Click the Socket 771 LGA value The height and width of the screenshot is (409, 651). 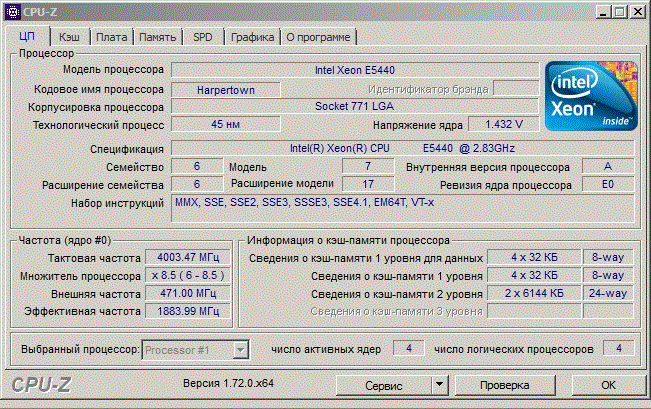355,106
